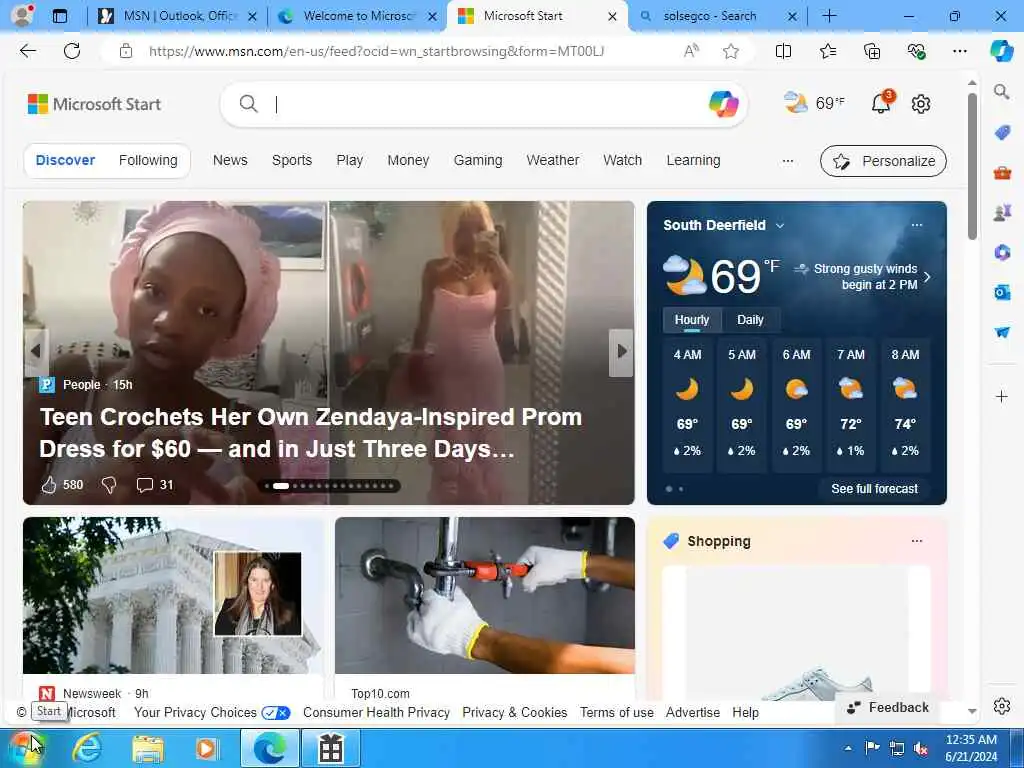1024x768 pixels.
Task: Toggle Your Privacy Choices switch icon
Action: (x=276, y=712)
